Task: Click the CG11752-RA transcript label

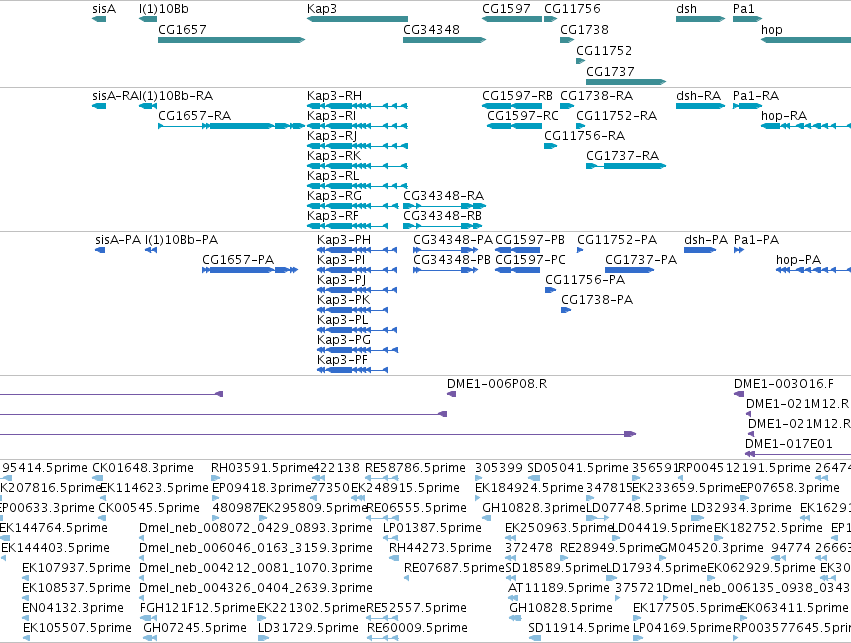Action: coord(617,116)
